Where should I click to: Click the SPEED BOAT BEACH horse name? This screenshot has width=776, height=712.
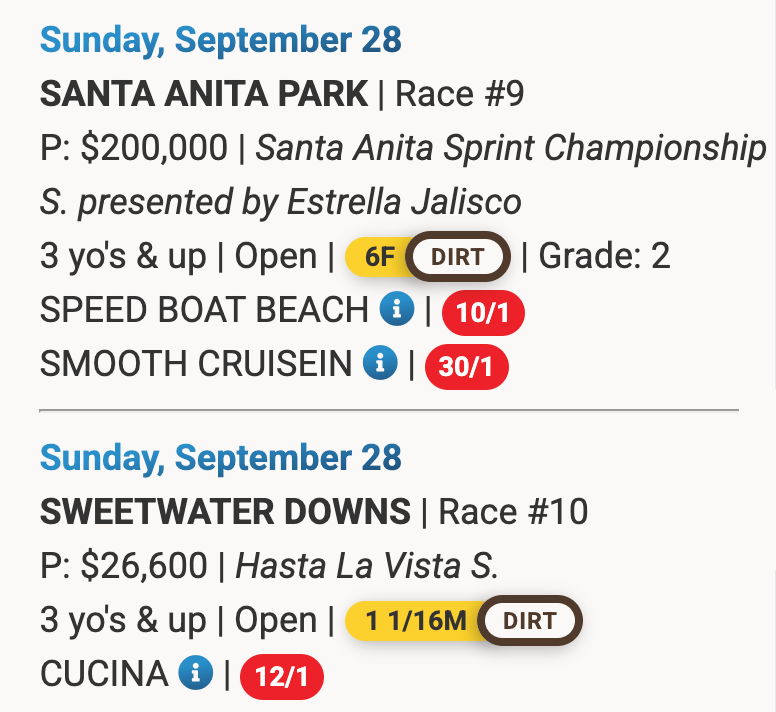click(204, 311)
